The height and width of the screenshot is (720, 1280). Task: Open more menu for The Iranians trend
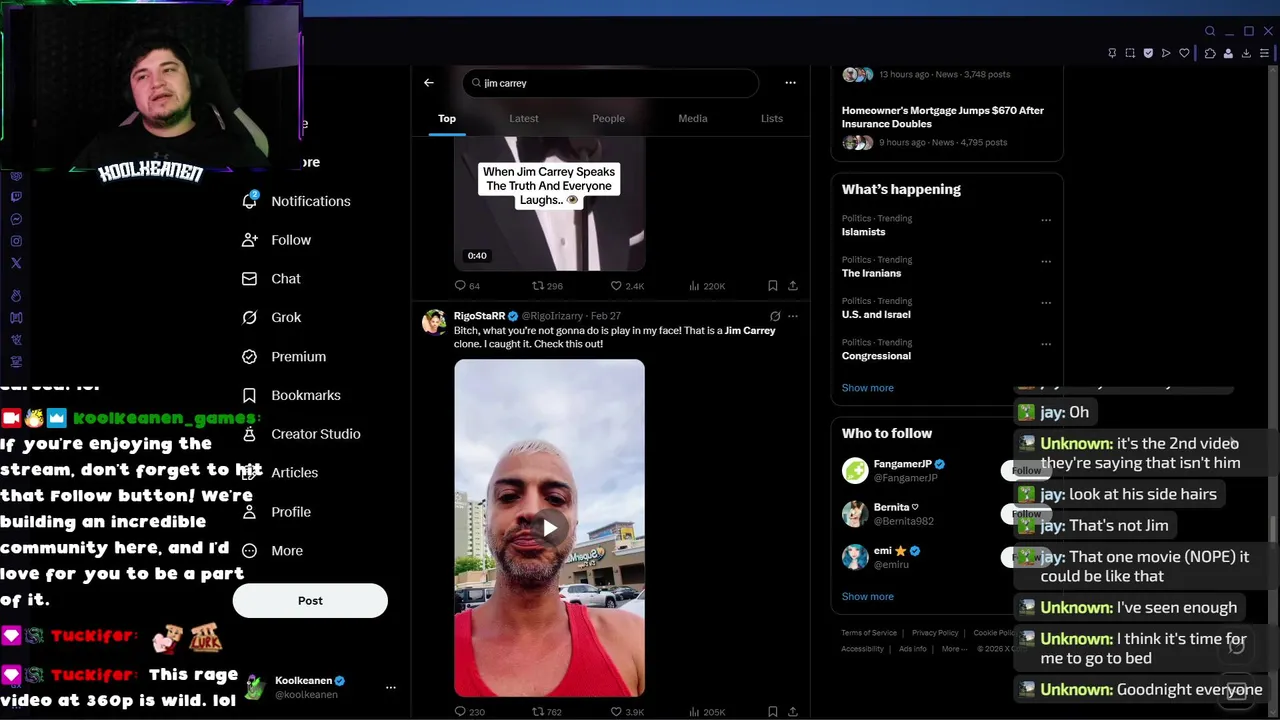(1046, 261)
